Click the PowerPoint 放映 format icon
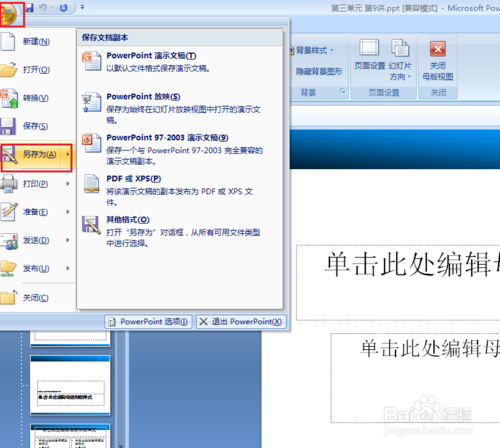 tap(92, 102)
